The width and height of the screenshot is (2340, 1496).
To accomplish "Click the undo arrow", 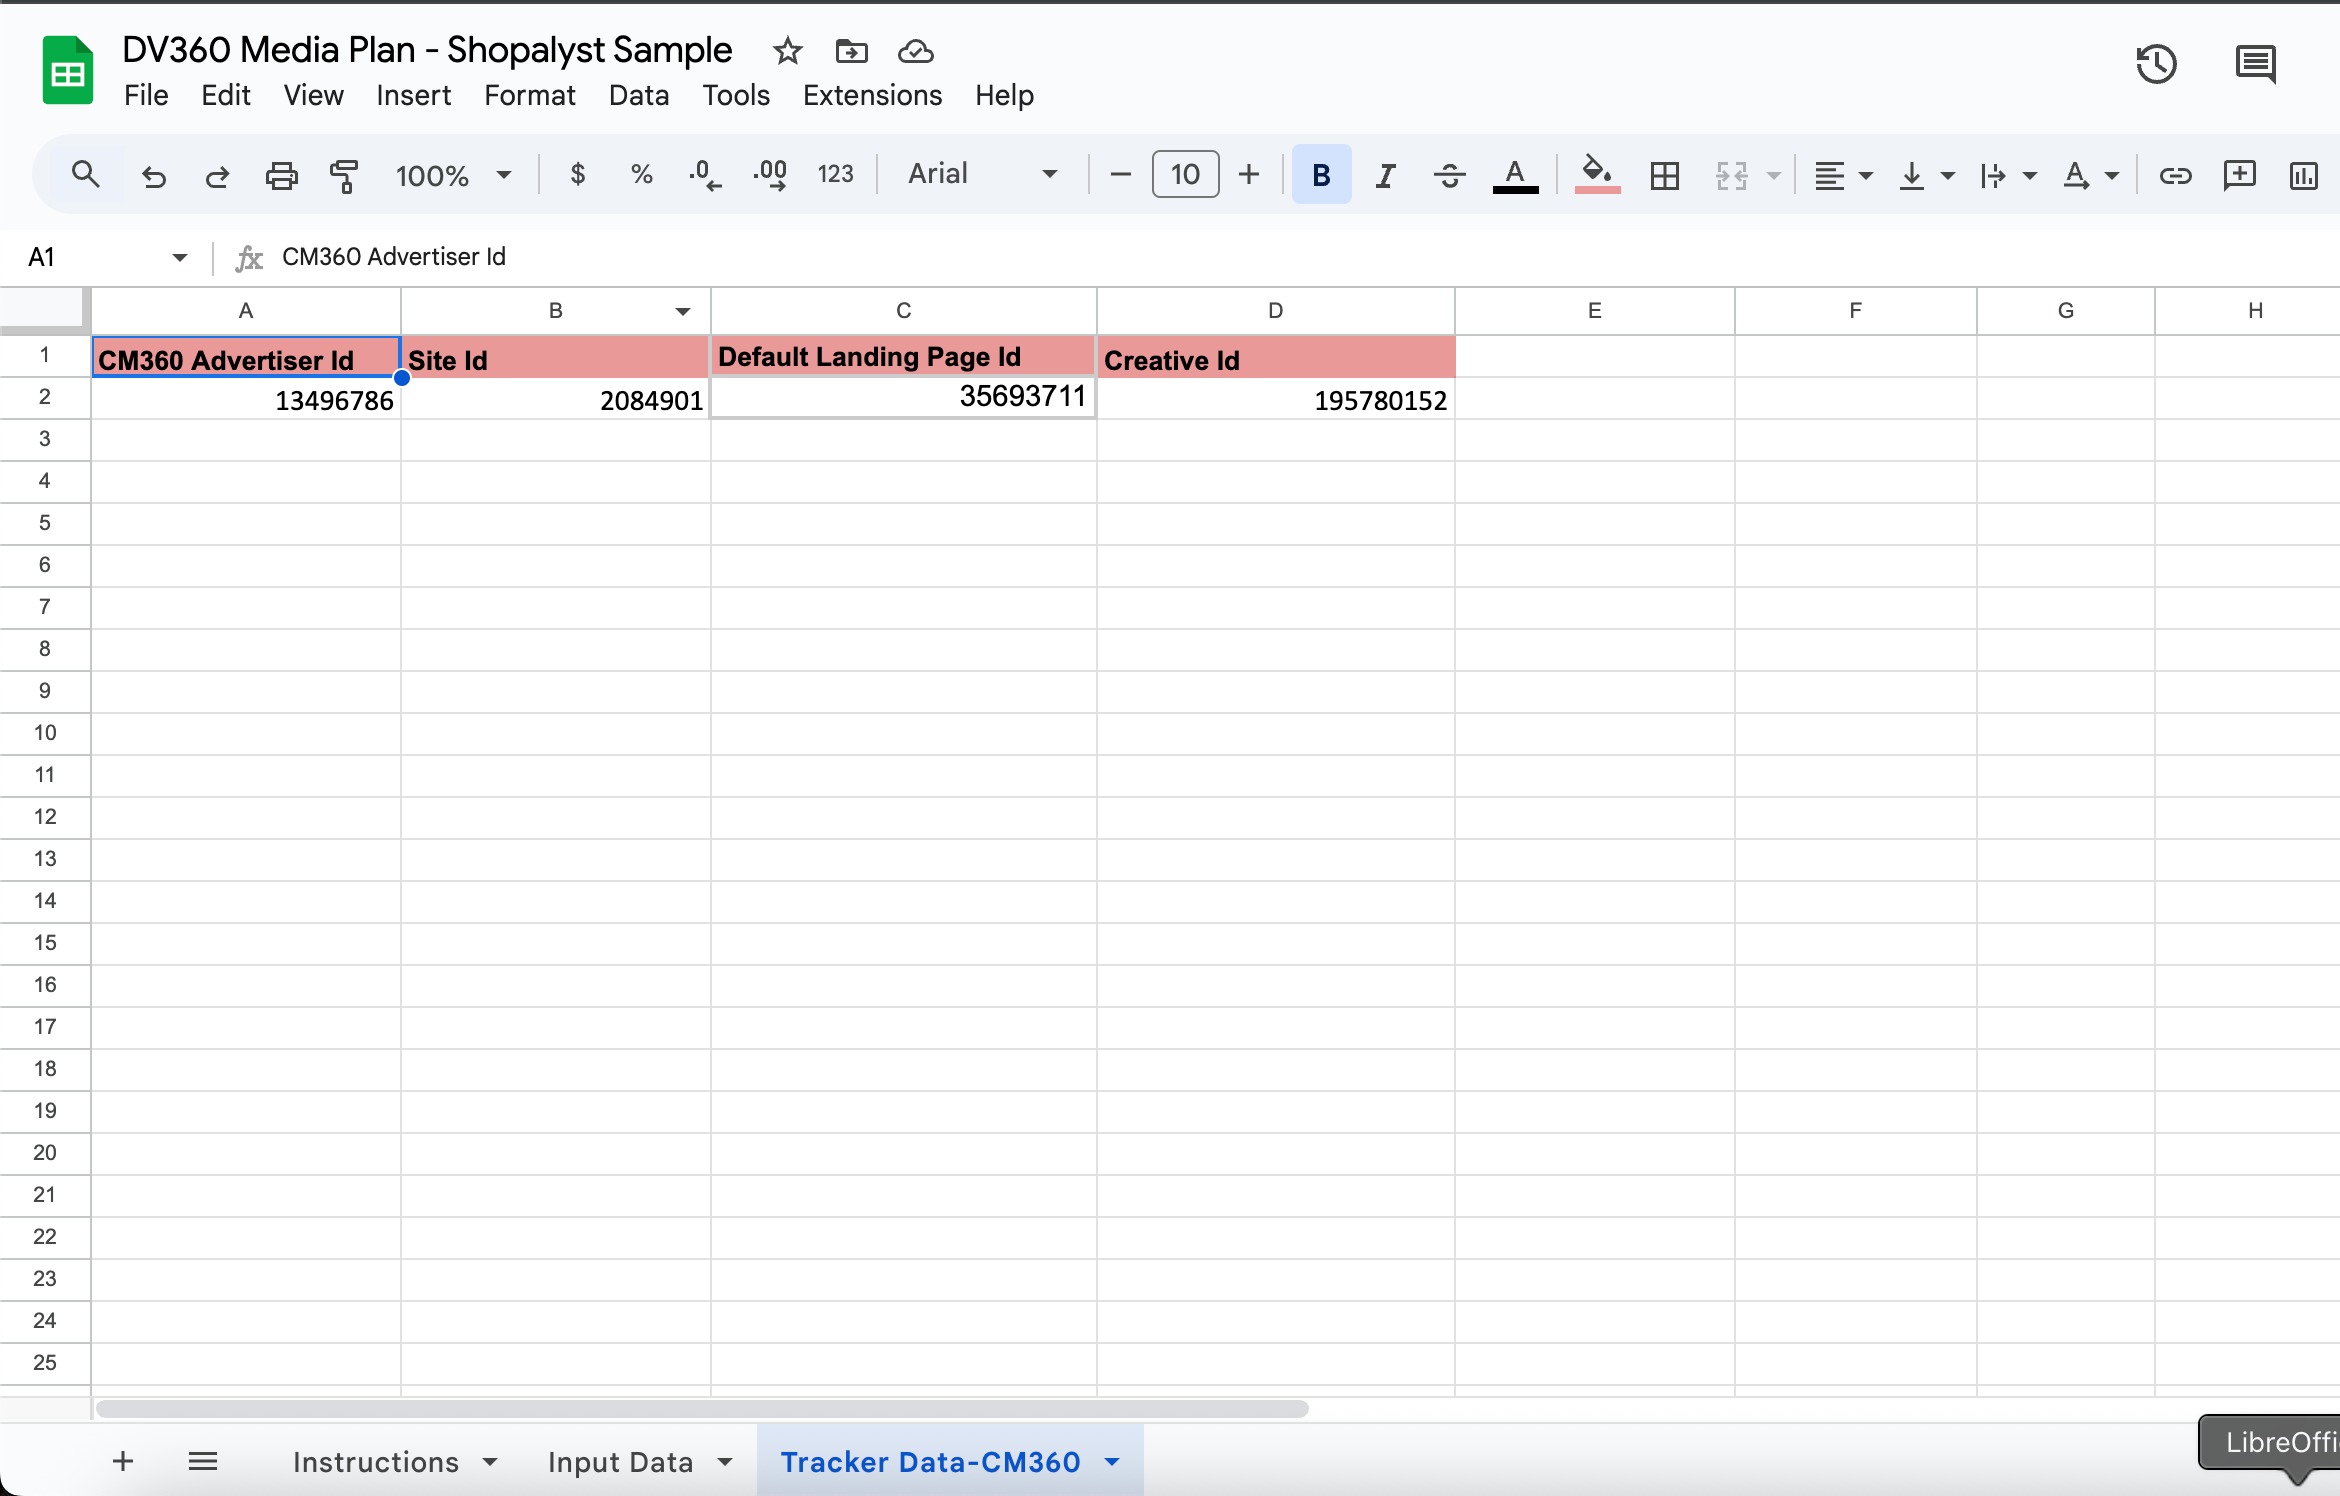I will 154,176.
